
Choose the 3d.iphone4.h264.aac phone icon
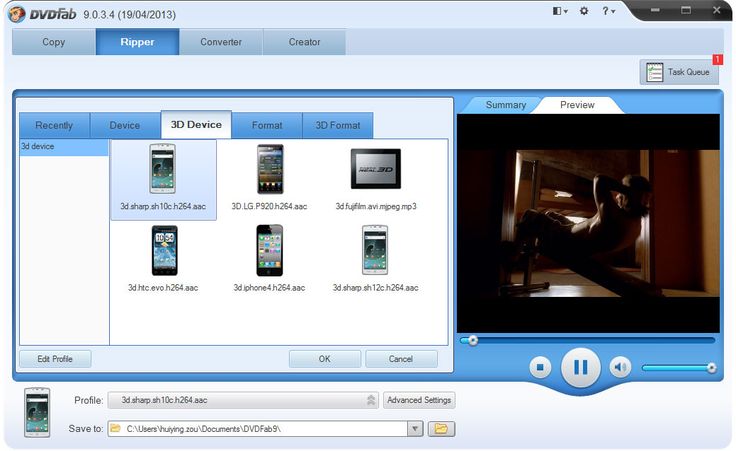pyautogui.click(x=269, y=250)
